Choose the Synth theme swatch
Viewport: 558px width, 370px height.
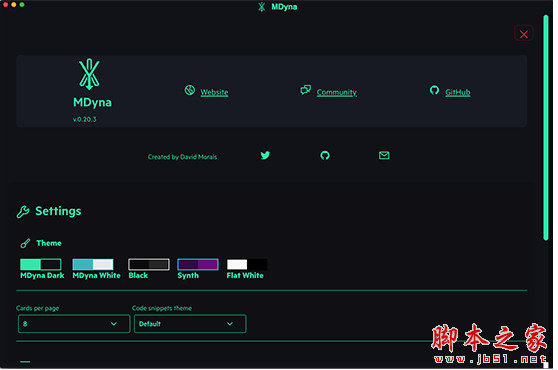(x=198, y=264)
